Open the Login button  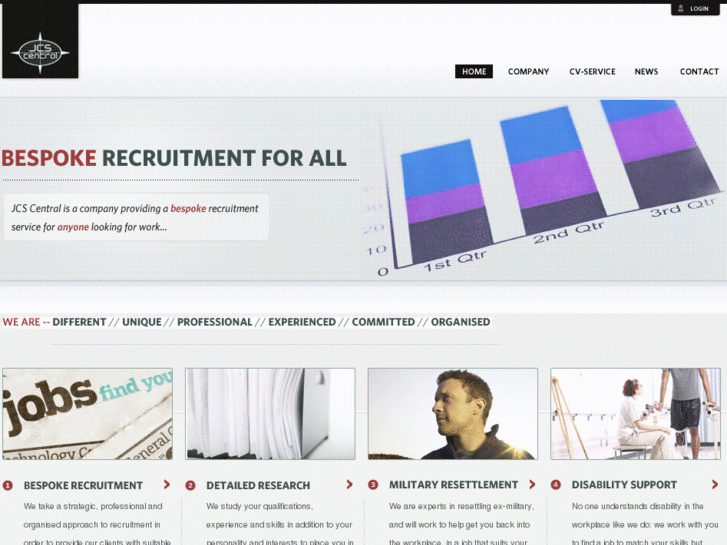pyautogui.click(x=695, y=9)
